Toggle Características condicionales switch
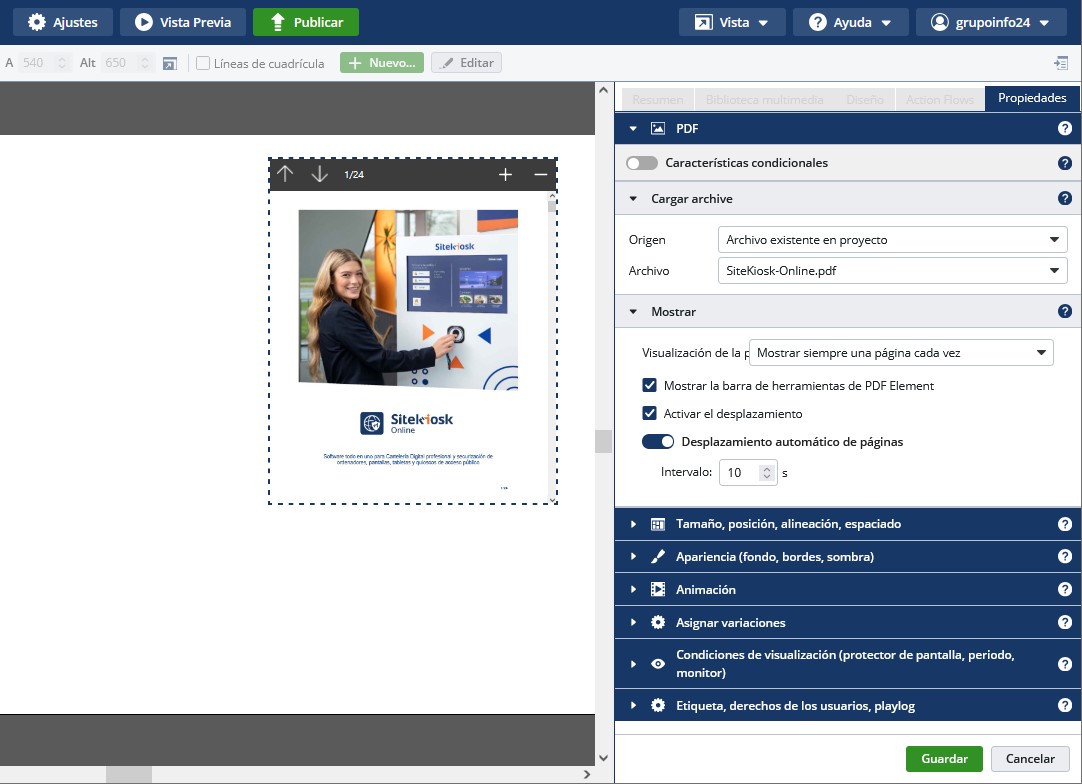This screenshot has height=784, width=1082. 642,163
